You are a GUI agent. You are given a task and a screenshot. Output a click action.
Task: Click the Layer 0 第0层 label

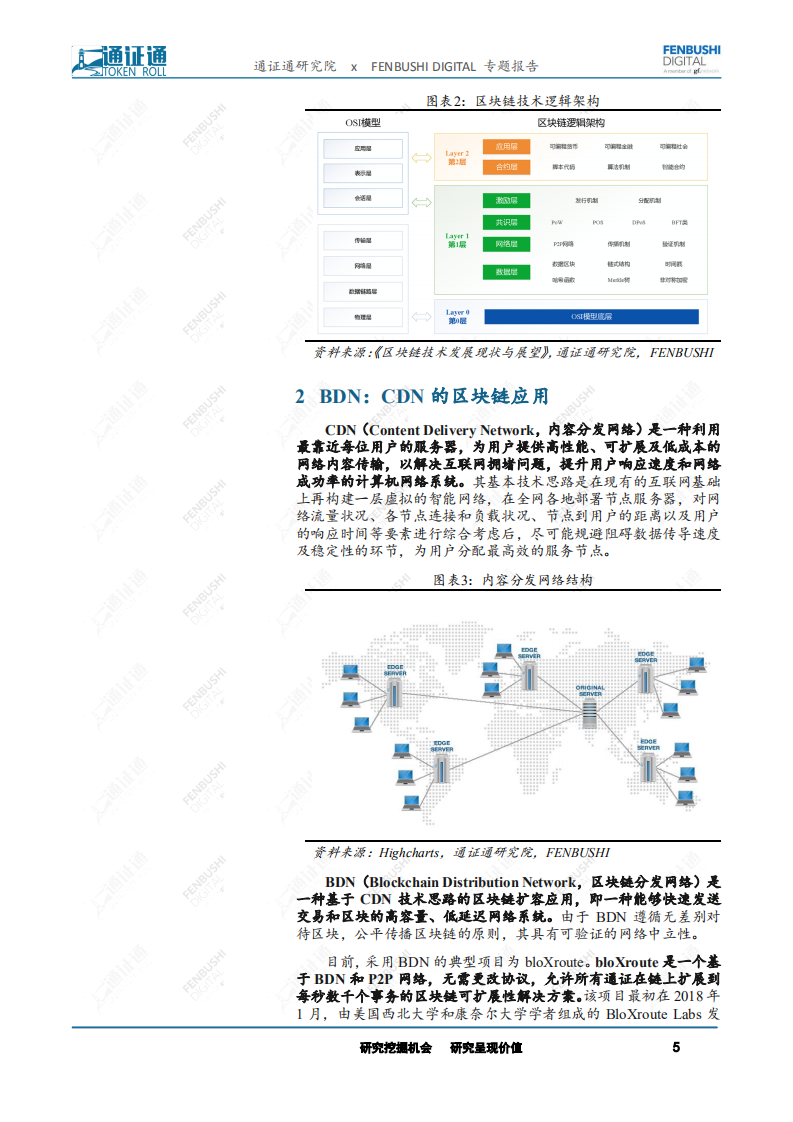pos(457,316)
